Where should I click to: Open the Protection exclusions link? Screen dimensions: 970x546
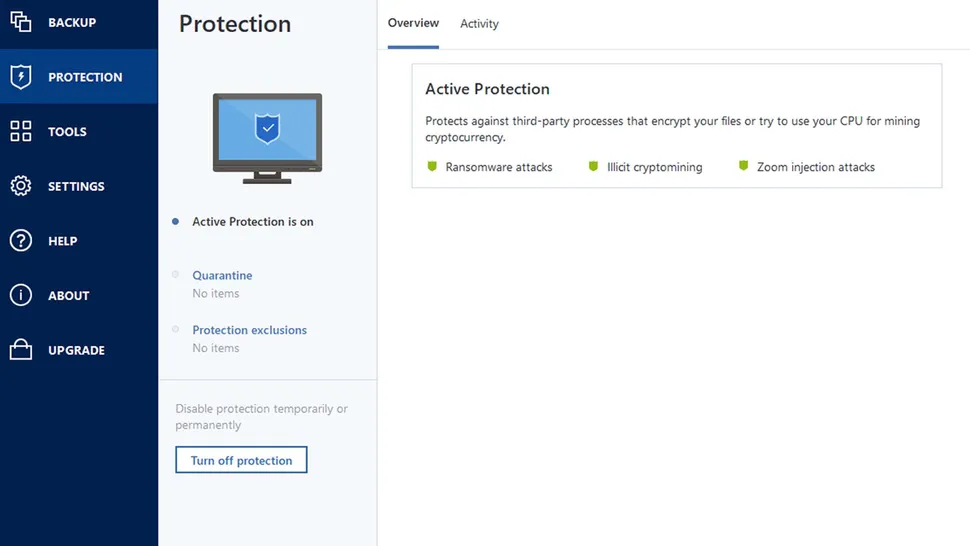tap(249, 330)
